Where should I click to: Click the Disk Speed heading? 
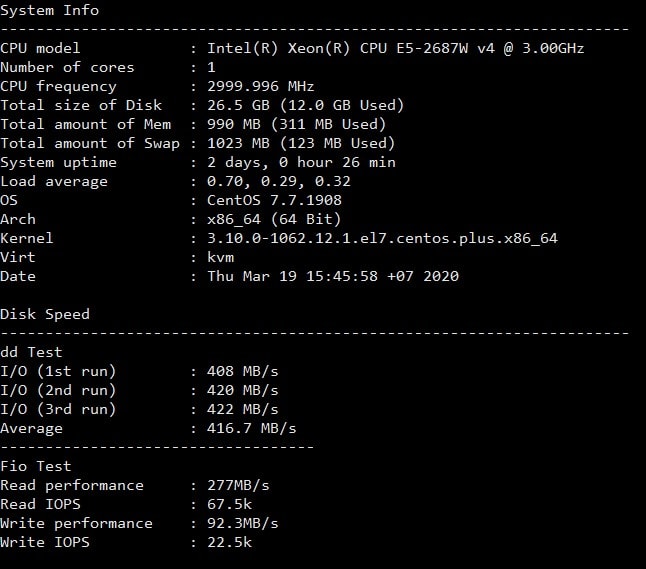click(45, 314)
